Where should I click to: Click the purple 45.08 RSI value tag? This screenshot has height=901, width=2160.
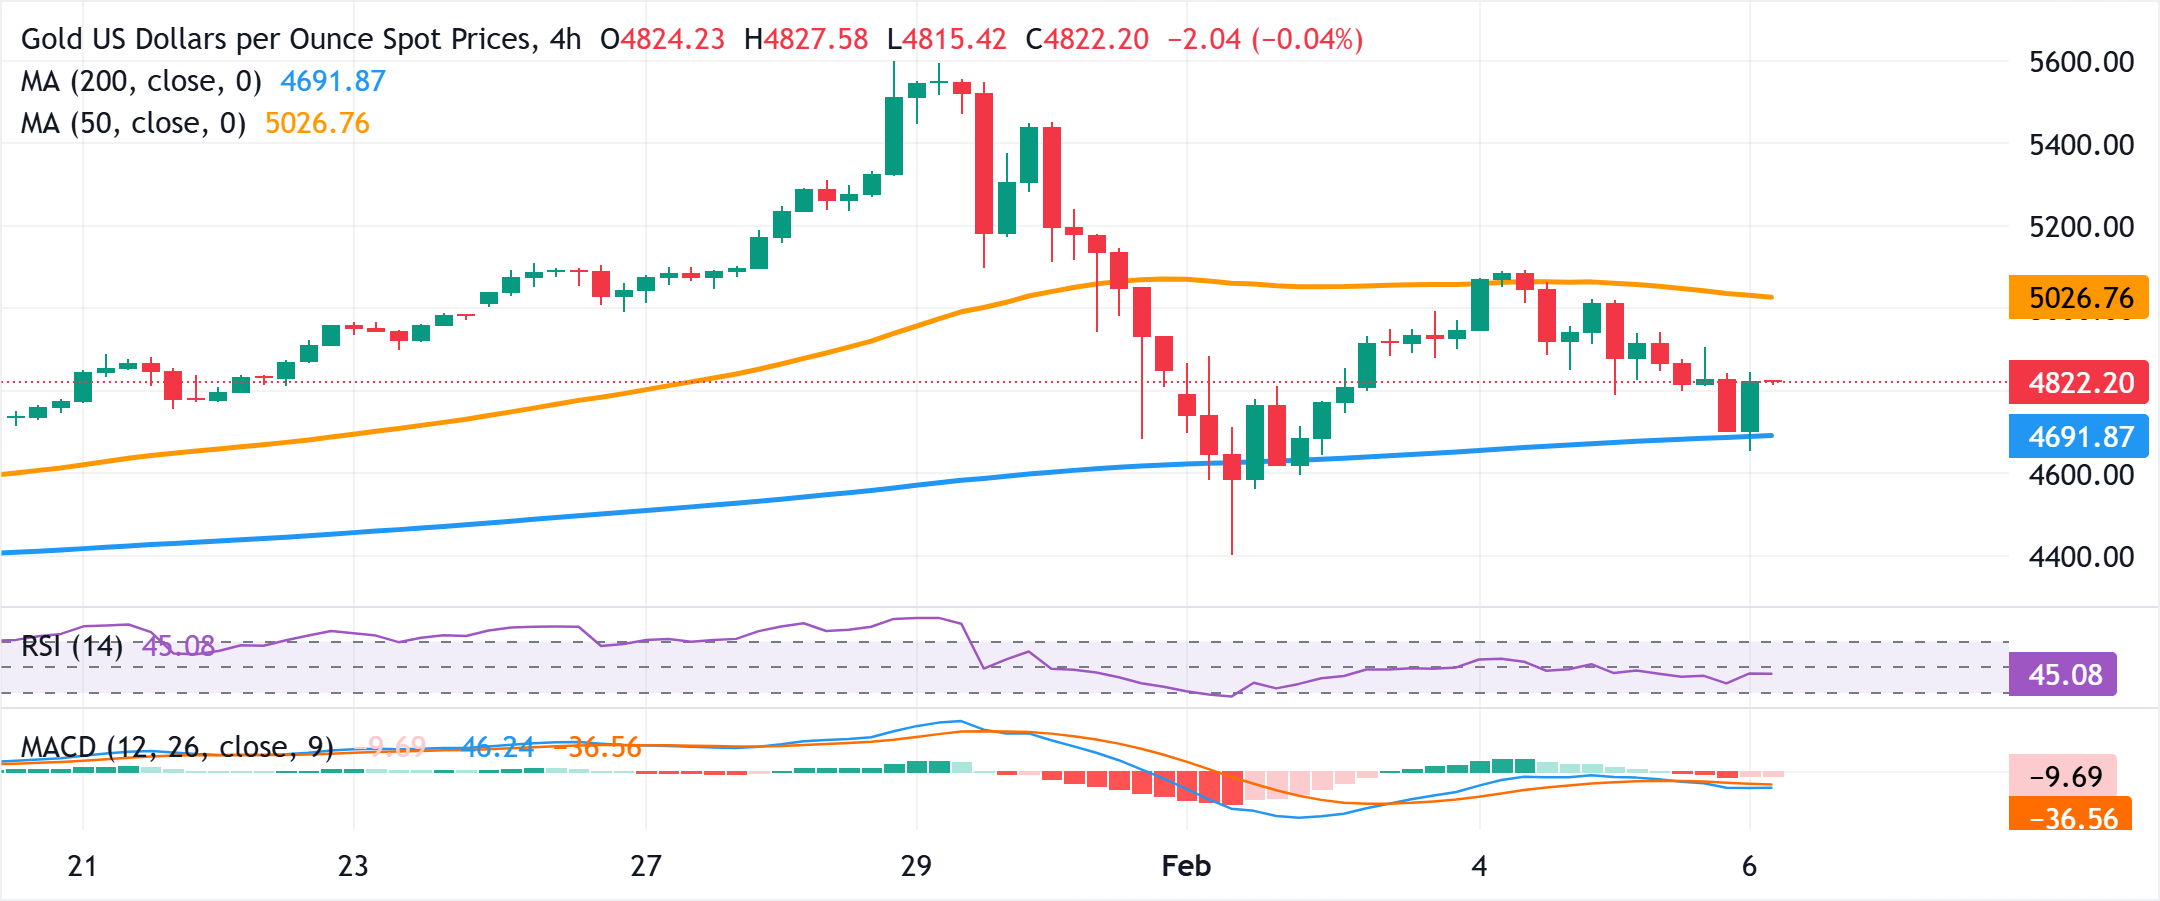coord(2064,676)
